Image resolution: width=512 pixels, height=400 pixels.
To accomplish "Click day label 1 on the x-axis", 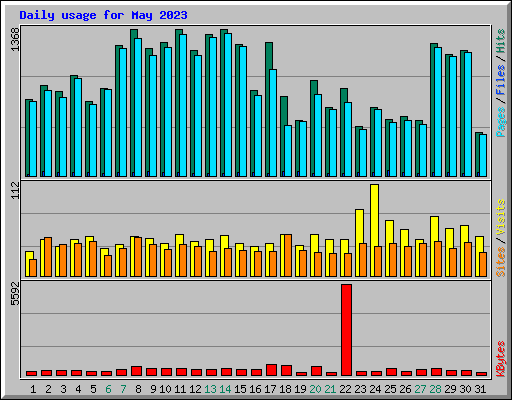I will pyautogui.click(x=33, y=389).
